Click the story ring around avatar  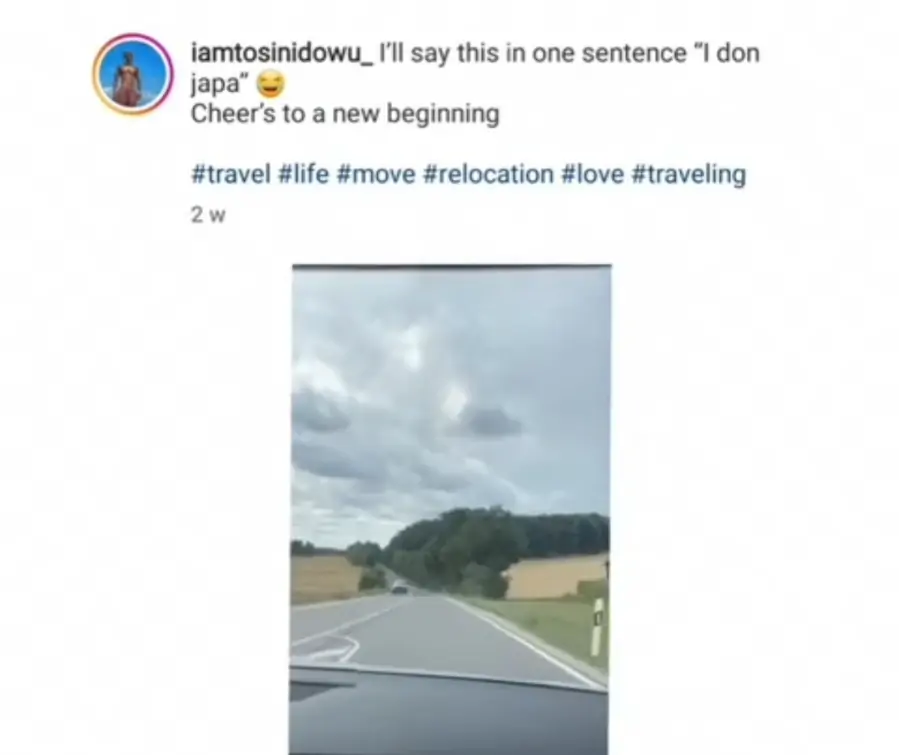[132, 38]
